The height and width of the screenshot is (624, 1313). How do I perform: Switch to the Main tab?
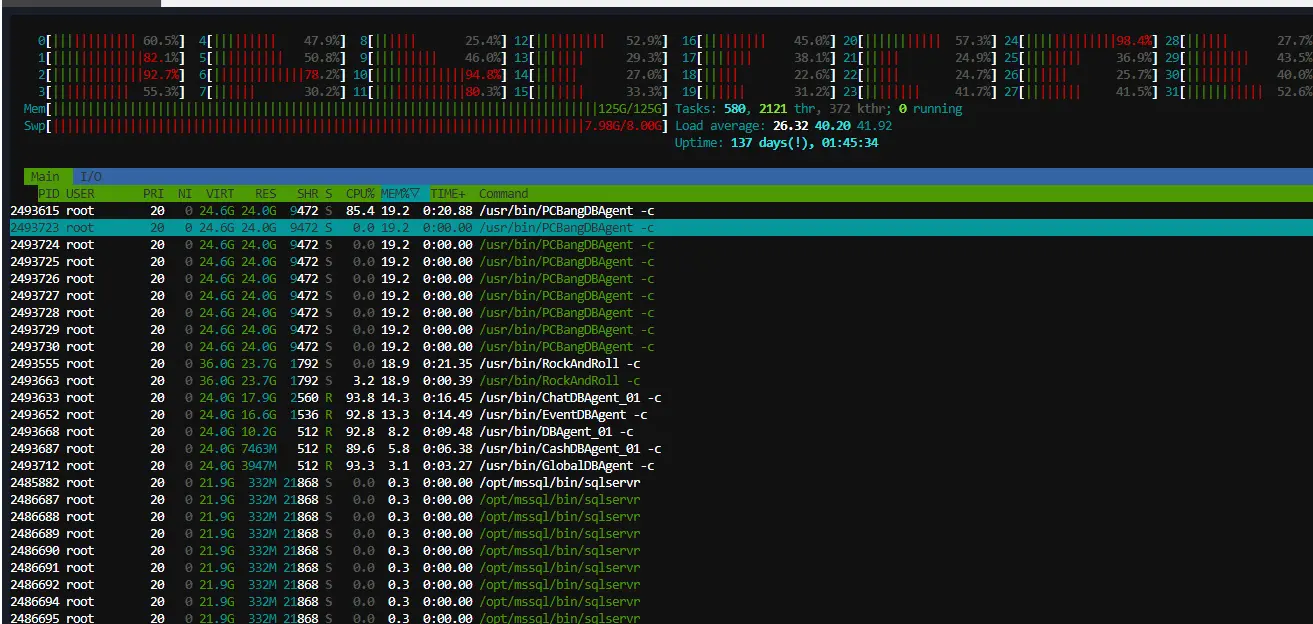coord(46,177)
